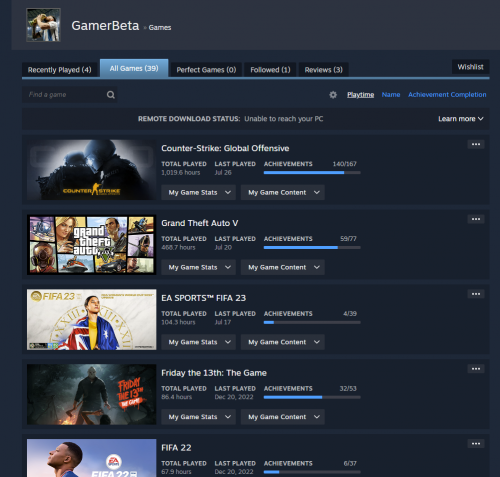Image resolution: width=500 pixels, height=477 pixels.
Task: Open the gear settings icon near Playtime
Action: point(333,95)
